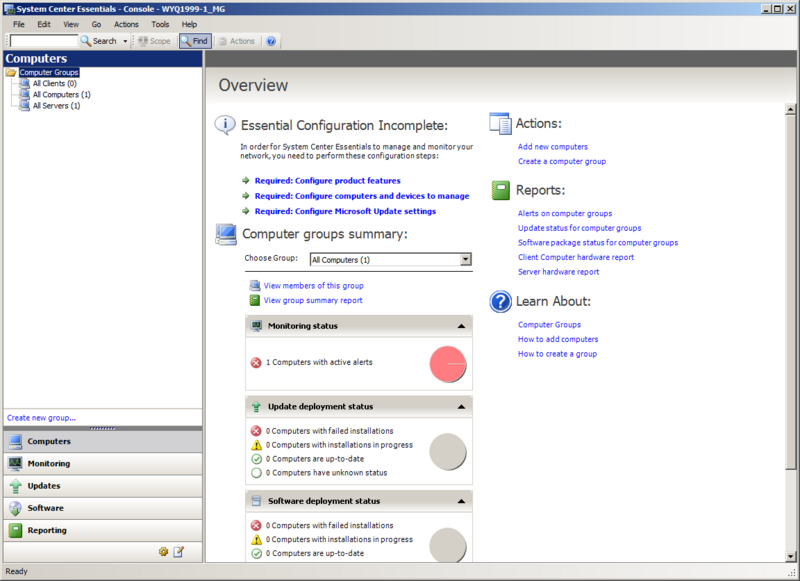Open the Actions menu

point(126,24)
